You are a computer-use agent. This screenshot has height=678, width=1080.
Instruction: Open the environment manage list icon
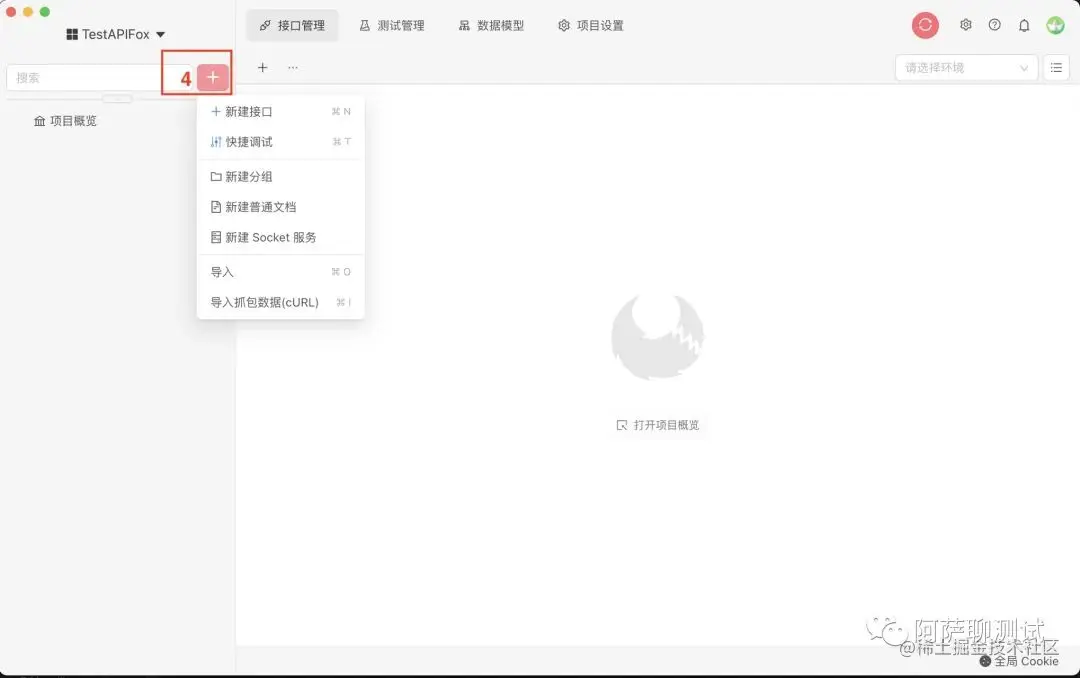(x=1058, y=67)
